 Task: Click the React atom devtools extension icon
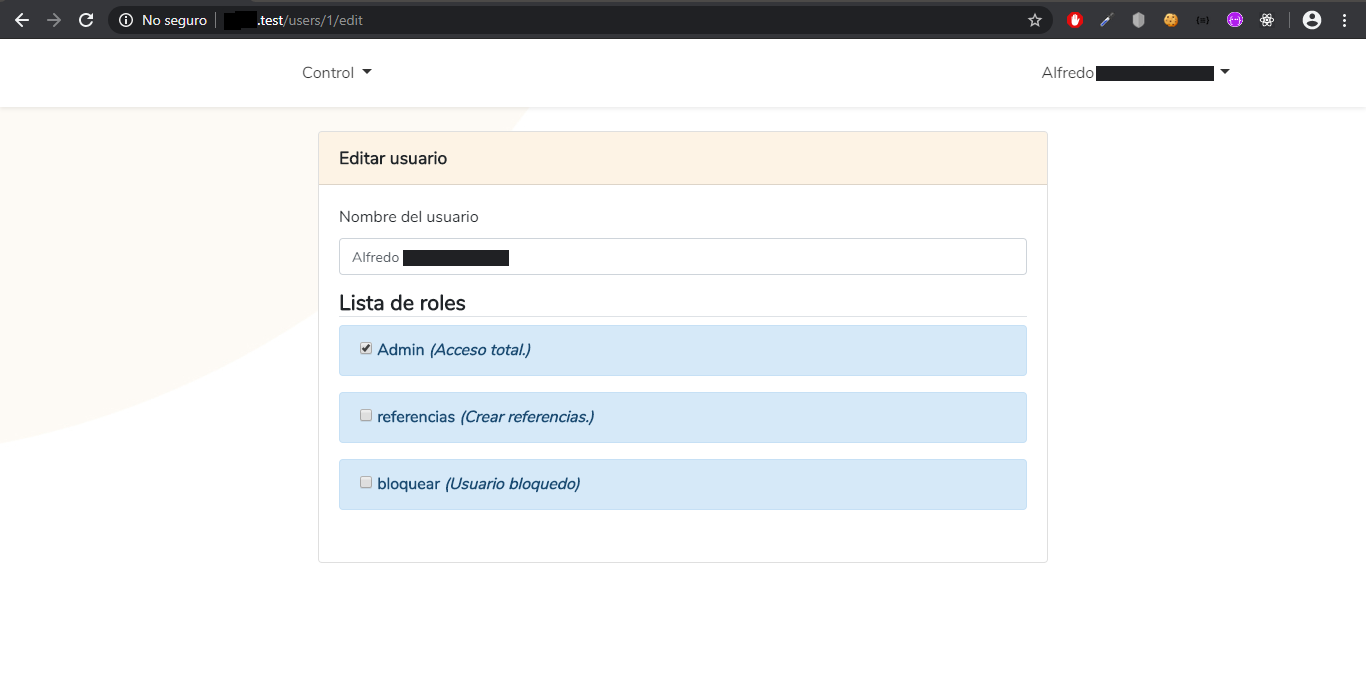[x=1267, y=20]
